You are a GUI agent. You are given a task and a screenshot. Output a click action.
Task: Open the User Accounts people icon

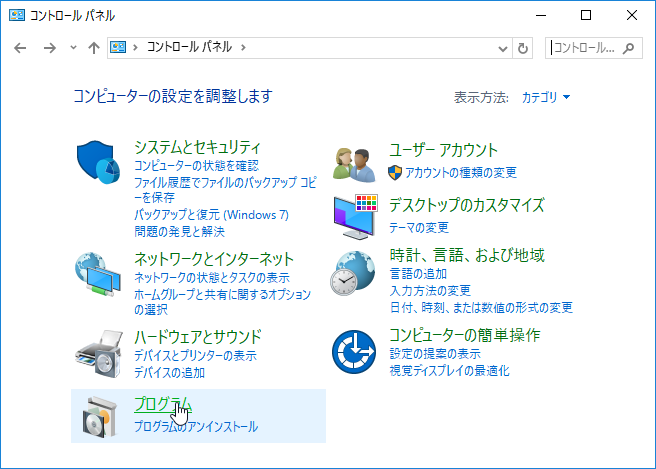[355, 165]
